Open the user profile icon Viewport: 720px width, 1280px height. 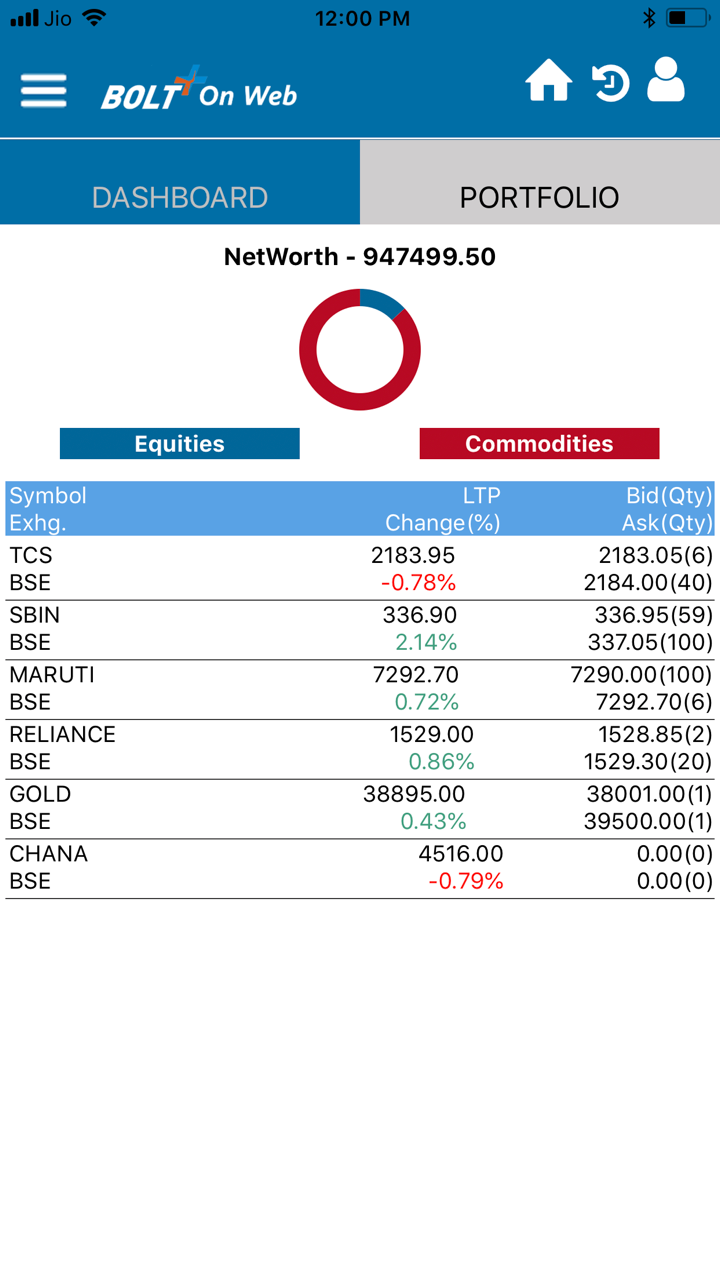coord(666,80)
